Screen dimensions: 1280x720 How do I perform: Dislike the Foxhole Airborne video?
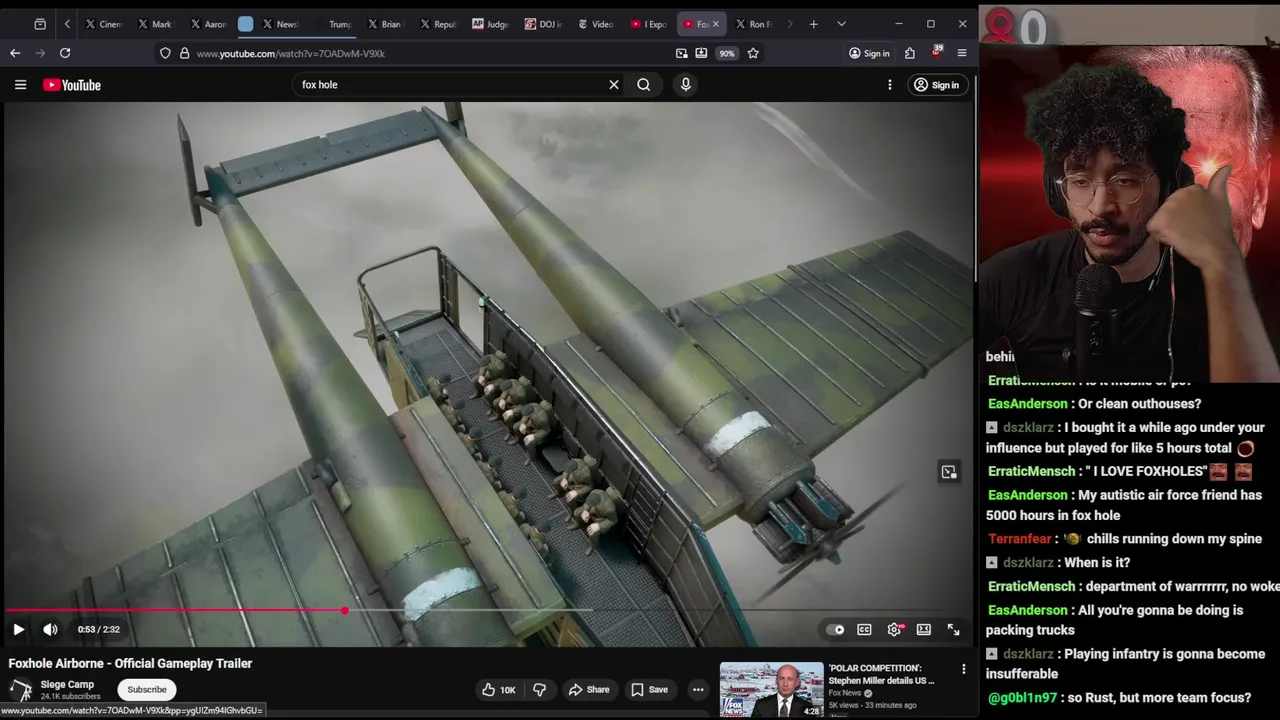(x=540, y=689)
